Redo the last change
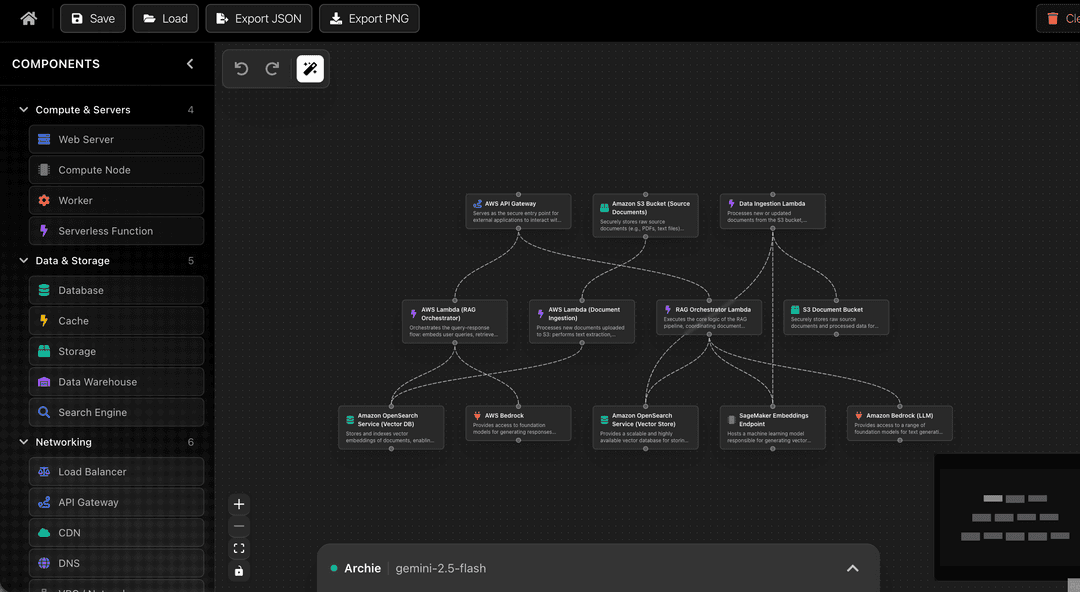Screen dimensions: 1080x592 pyautogui.click(x=271, y=68)
